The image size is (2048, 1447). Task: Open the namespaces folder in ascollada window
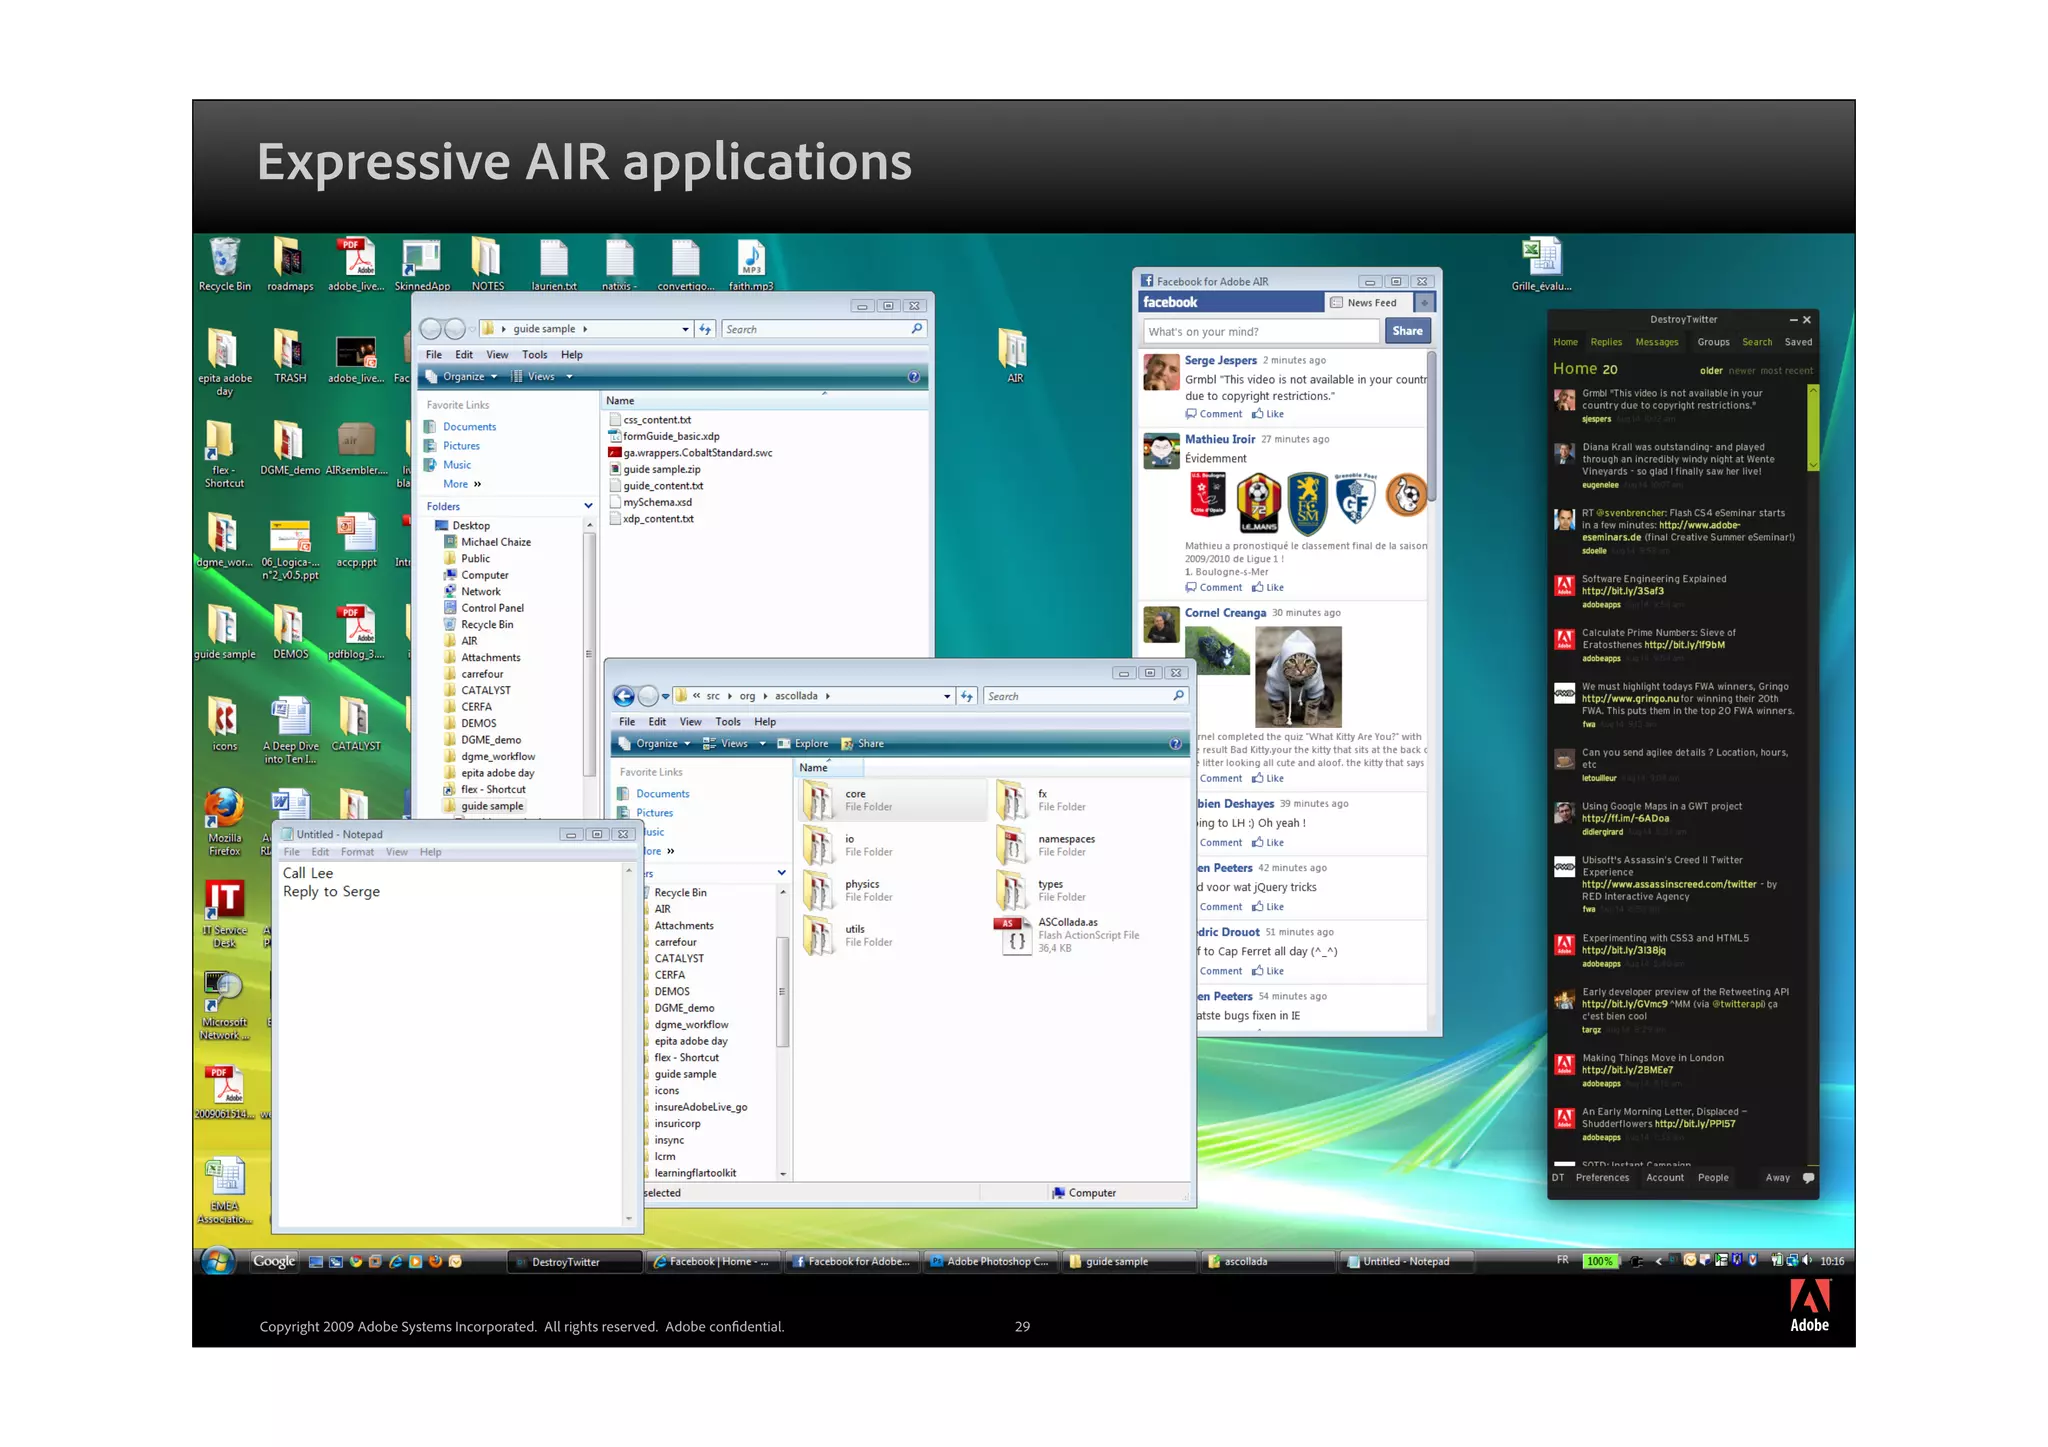[x=1046, y=845]
